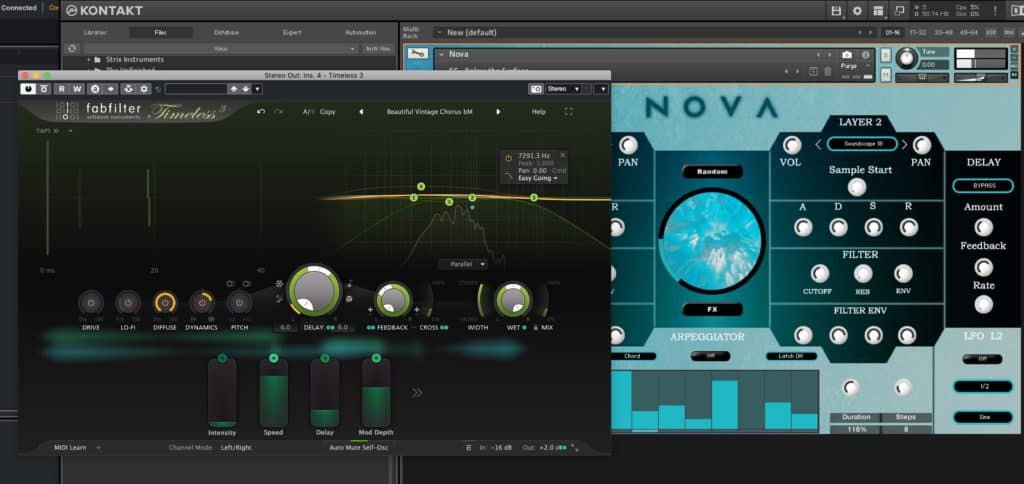
Task: Toggle the plugin bypass power button
Action: (28, 89)
